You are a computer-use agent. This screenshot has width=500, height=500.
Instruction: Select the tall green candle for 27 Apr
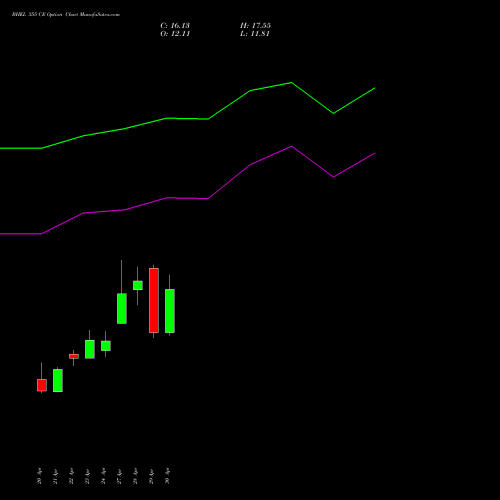tap(122, 309)
